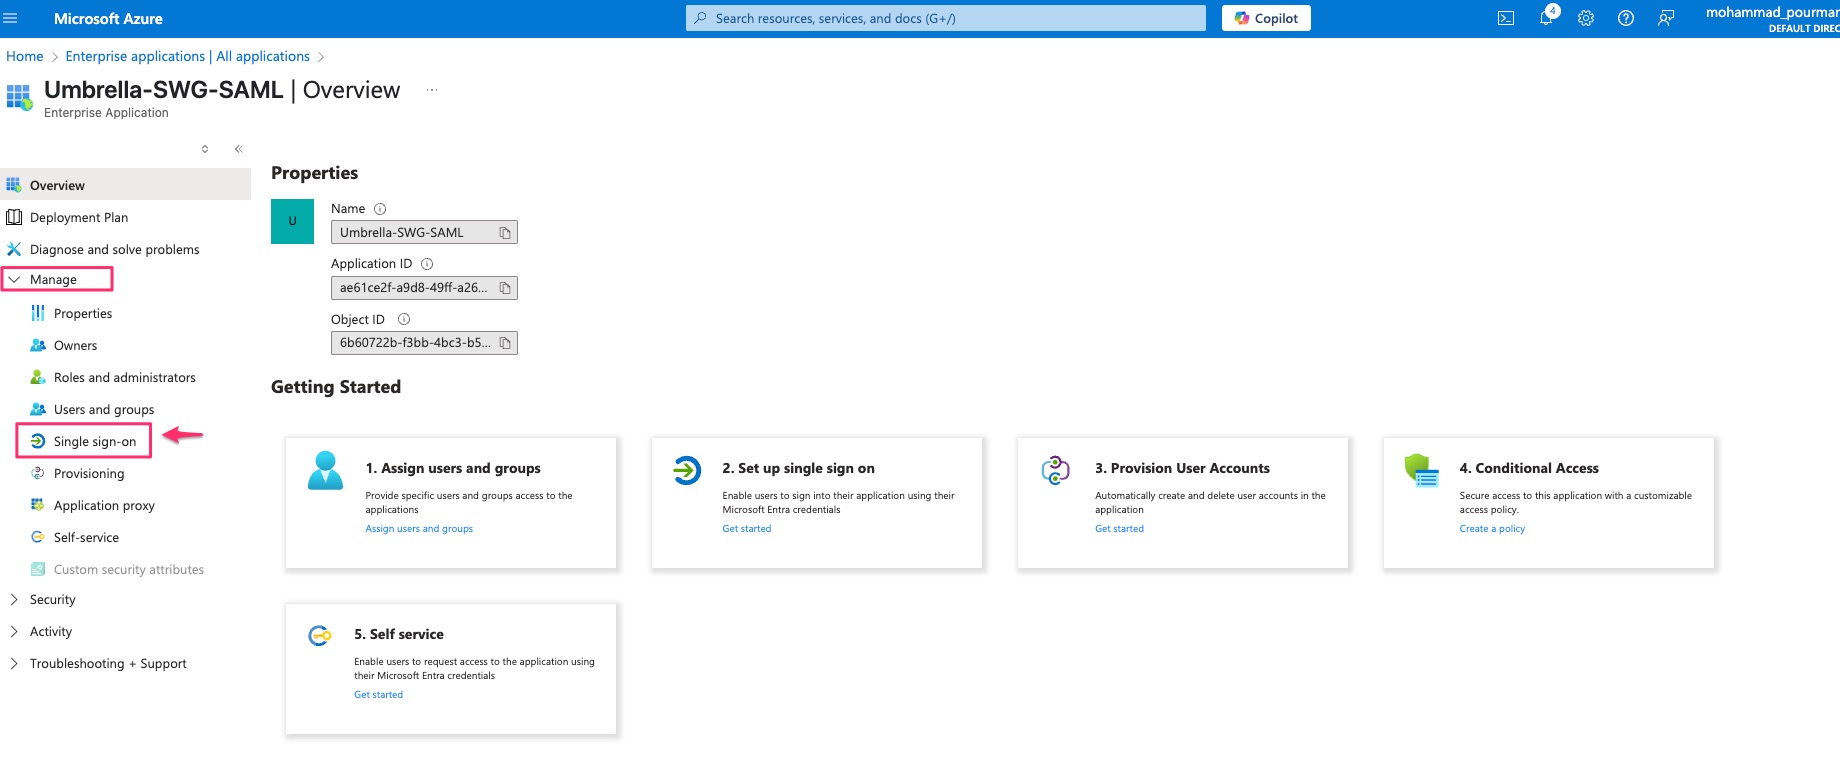Open the account menu mohammad_pourmar
1840x773 pixels.
1772,18
